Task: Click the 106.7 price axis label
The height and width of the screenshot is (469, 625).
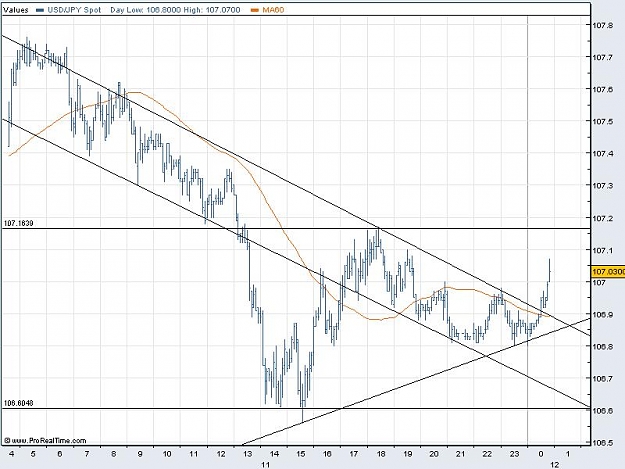Action: coord(602,379)
